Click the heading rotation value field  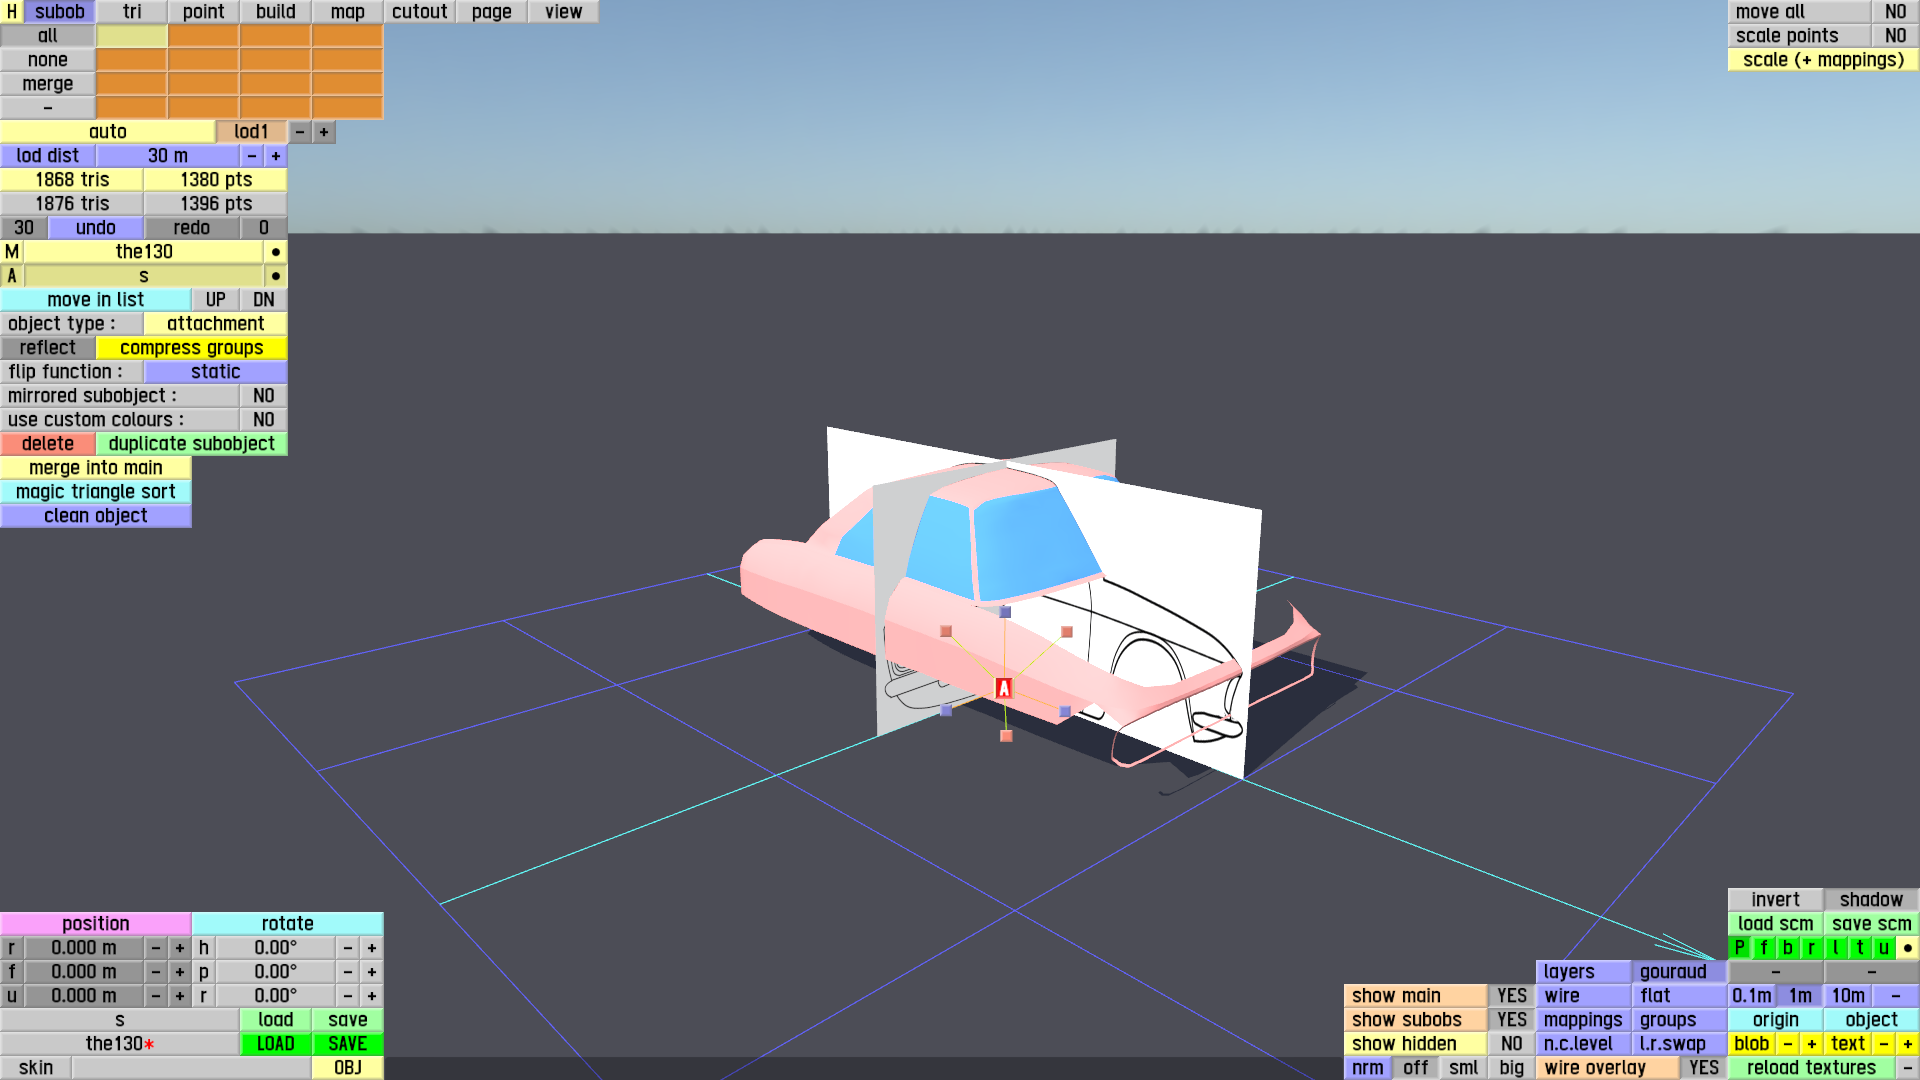click(275, 948)
